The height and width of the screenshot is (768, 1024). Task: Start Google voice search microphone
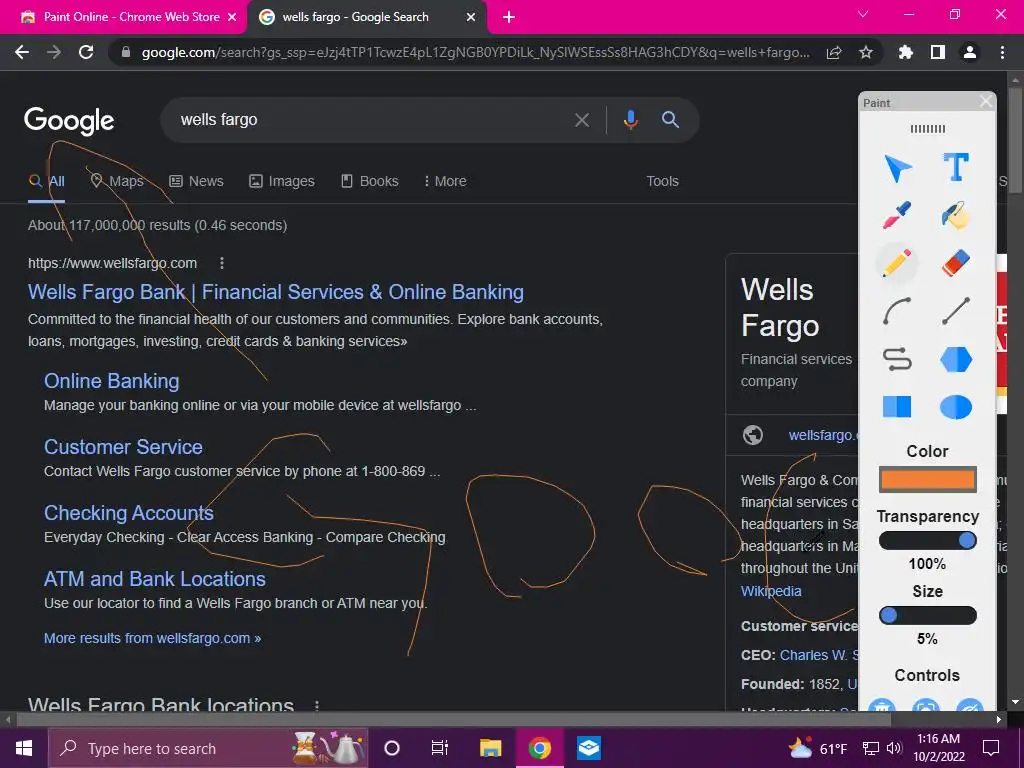(631, 120)
